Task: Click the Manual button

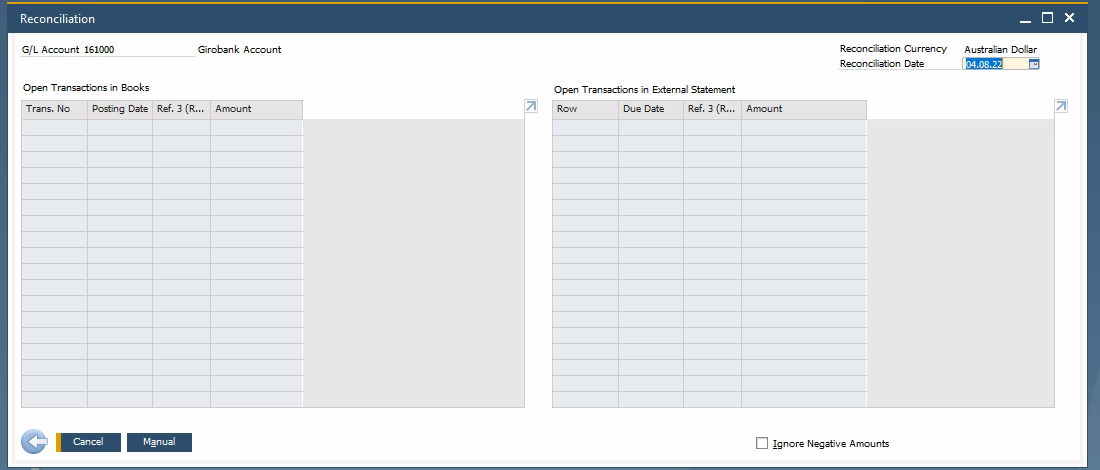Action: point(159,442)
